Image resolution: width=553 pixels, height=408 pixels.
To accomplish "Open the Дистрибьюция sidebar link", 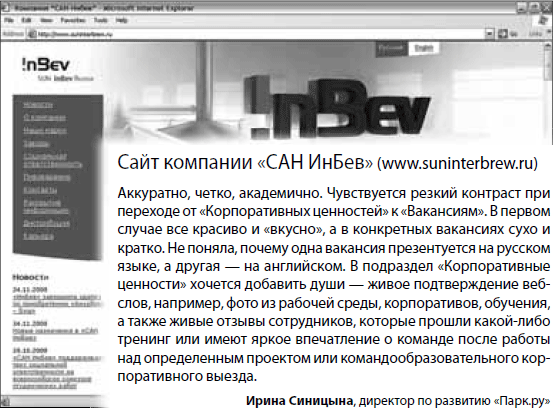I will coord(47,223).
